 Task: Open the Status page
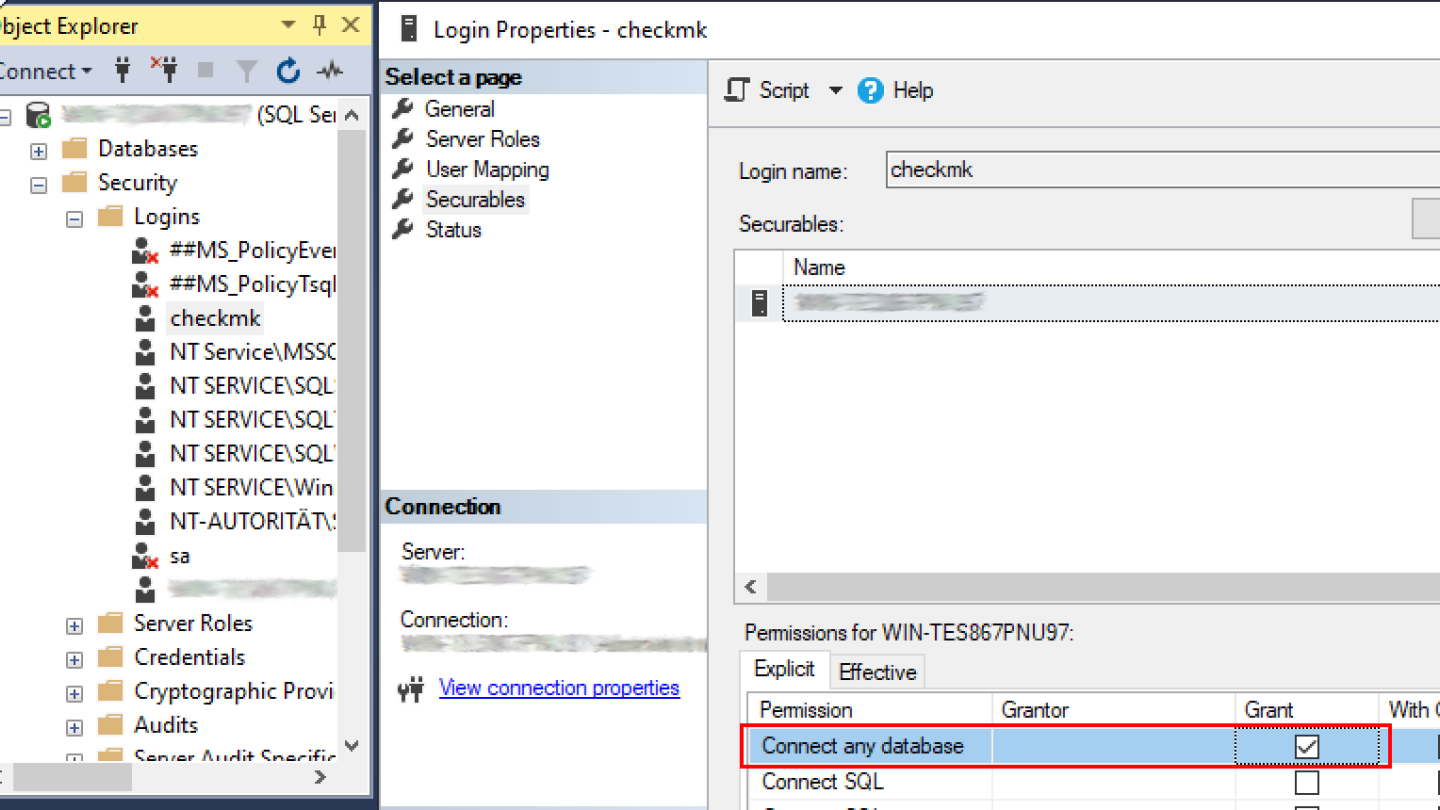[453, 229]
